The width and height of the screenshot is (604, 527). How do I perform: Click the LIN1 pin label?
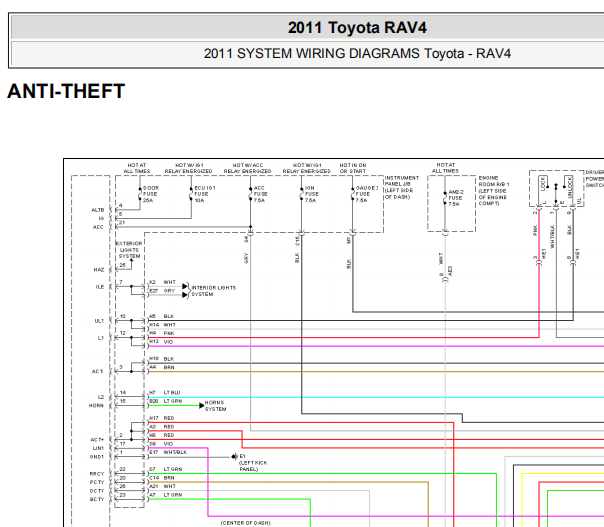pyautogui.click(x=98, y=448)
